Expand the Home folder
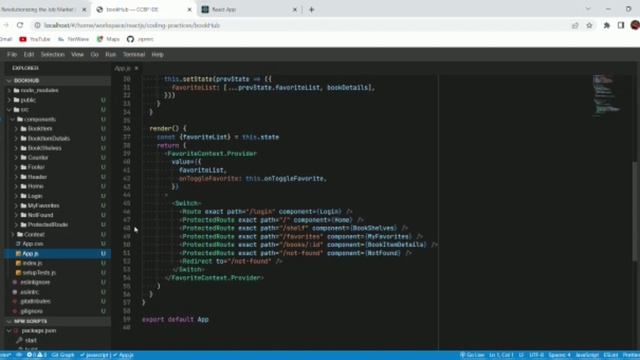This screenshot has width=640, height=360. tap(57, 186)
